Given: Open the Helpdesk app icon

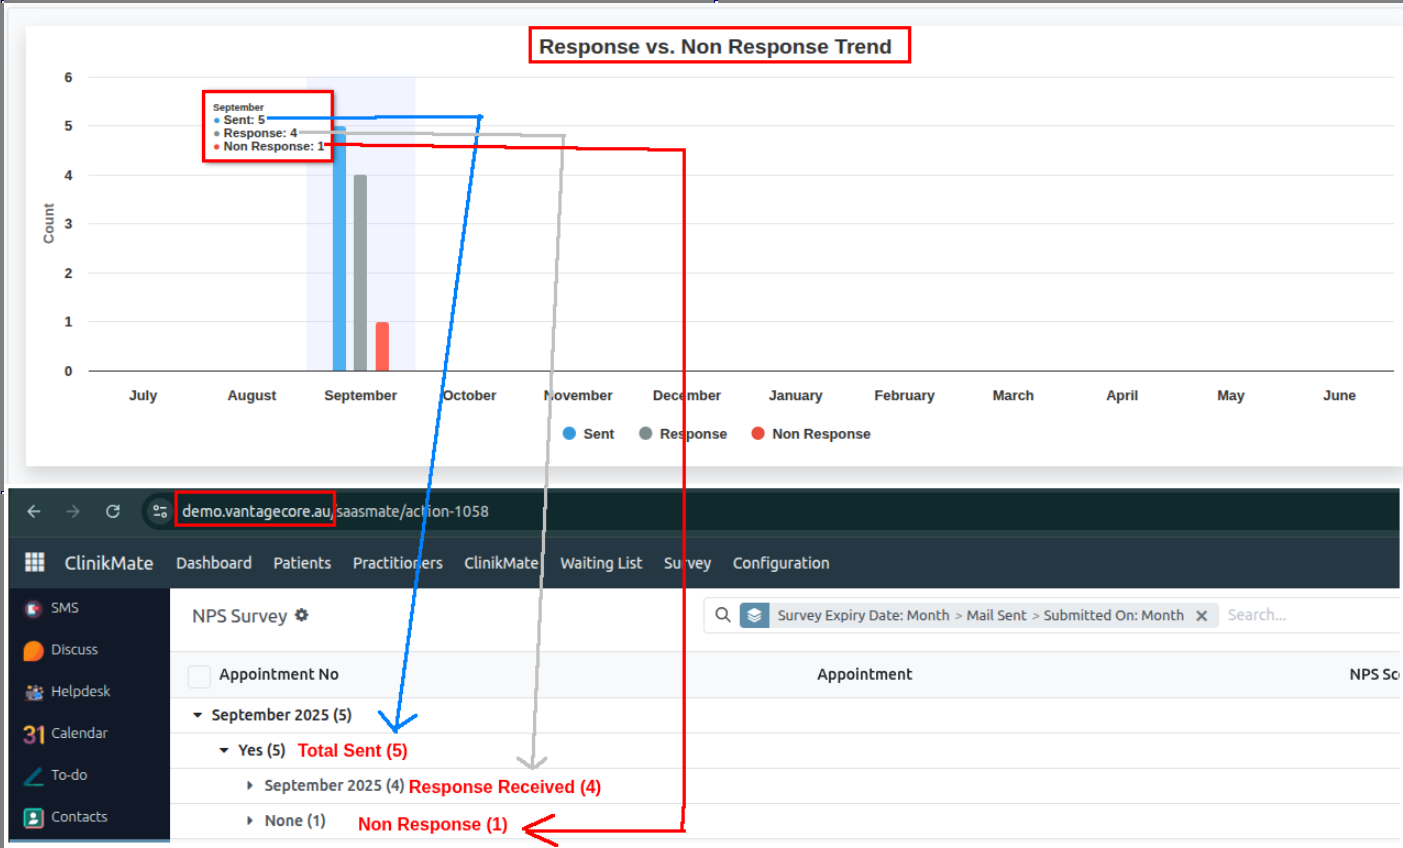Looking at the screenshot, I should click(34, 692).
